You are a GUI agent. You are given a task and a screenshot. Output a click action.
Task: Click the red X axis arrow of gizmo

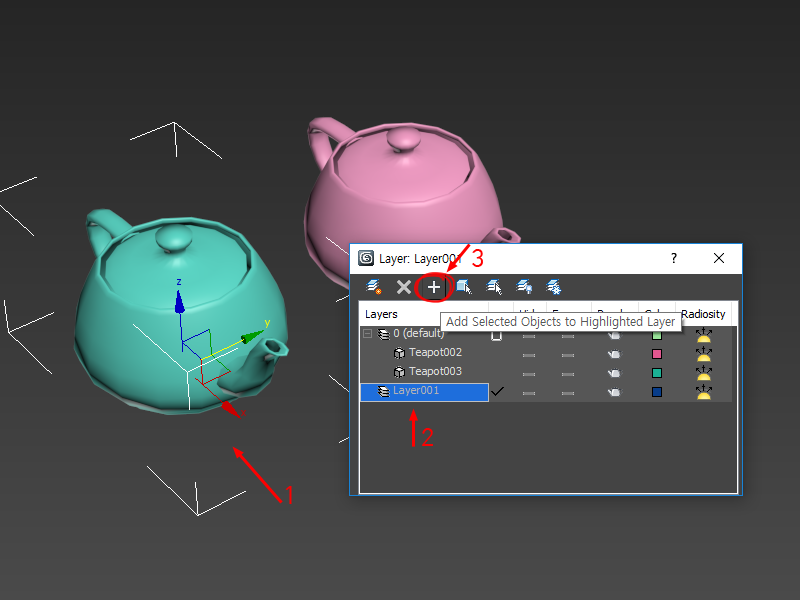pyautogui.click(x=231, y=409)
